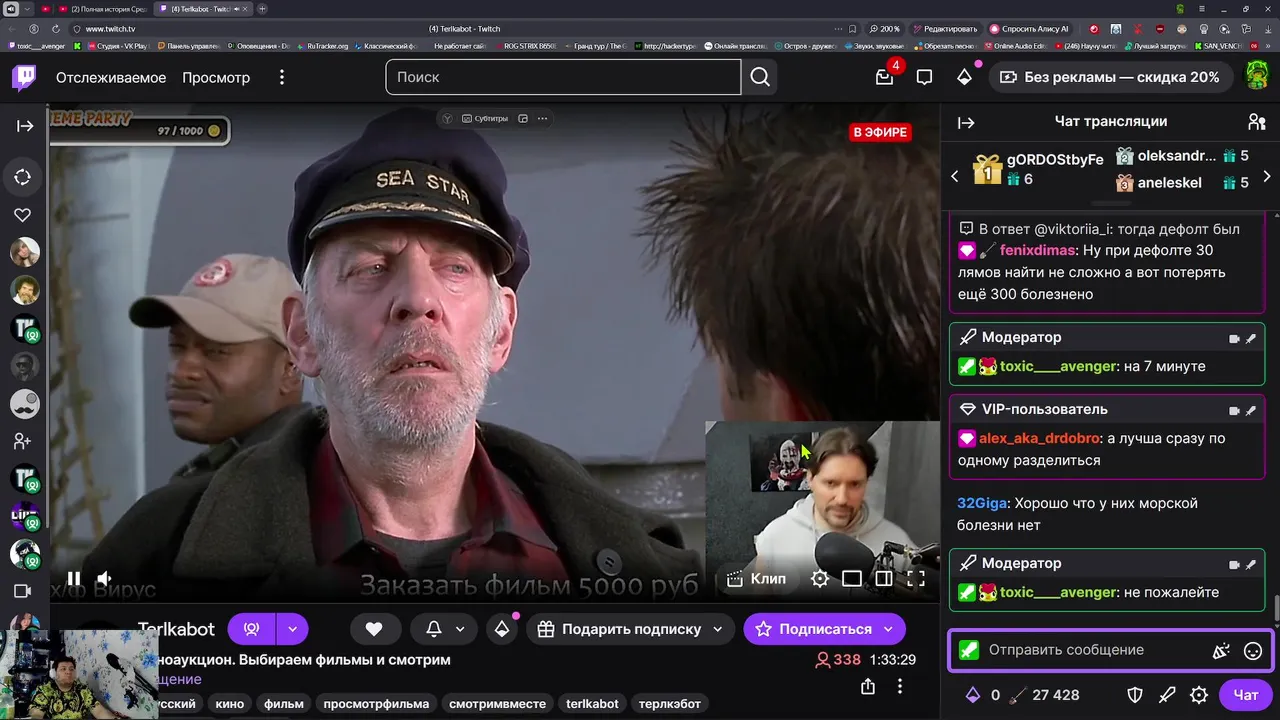Toggle the shield mode icon below chat
Viewport: 1280px width, 720px height.
coord(1135,695)
